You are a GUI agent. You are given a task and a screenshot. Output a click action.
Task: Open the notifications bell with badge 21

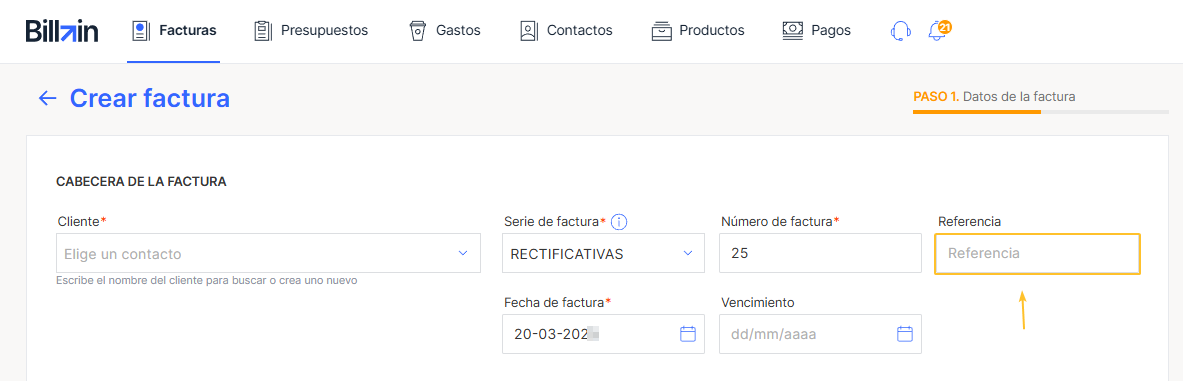click(x=939, y=31)
